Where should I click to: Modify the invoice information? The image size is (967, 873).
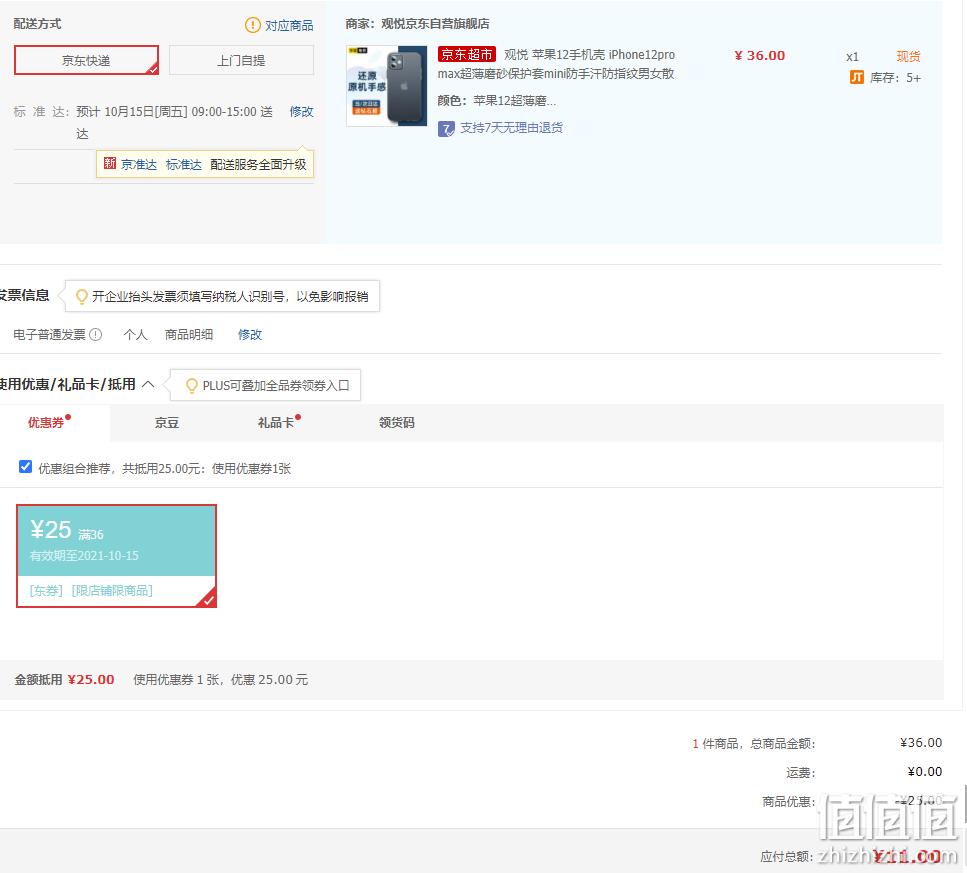[x=250, y=334]
